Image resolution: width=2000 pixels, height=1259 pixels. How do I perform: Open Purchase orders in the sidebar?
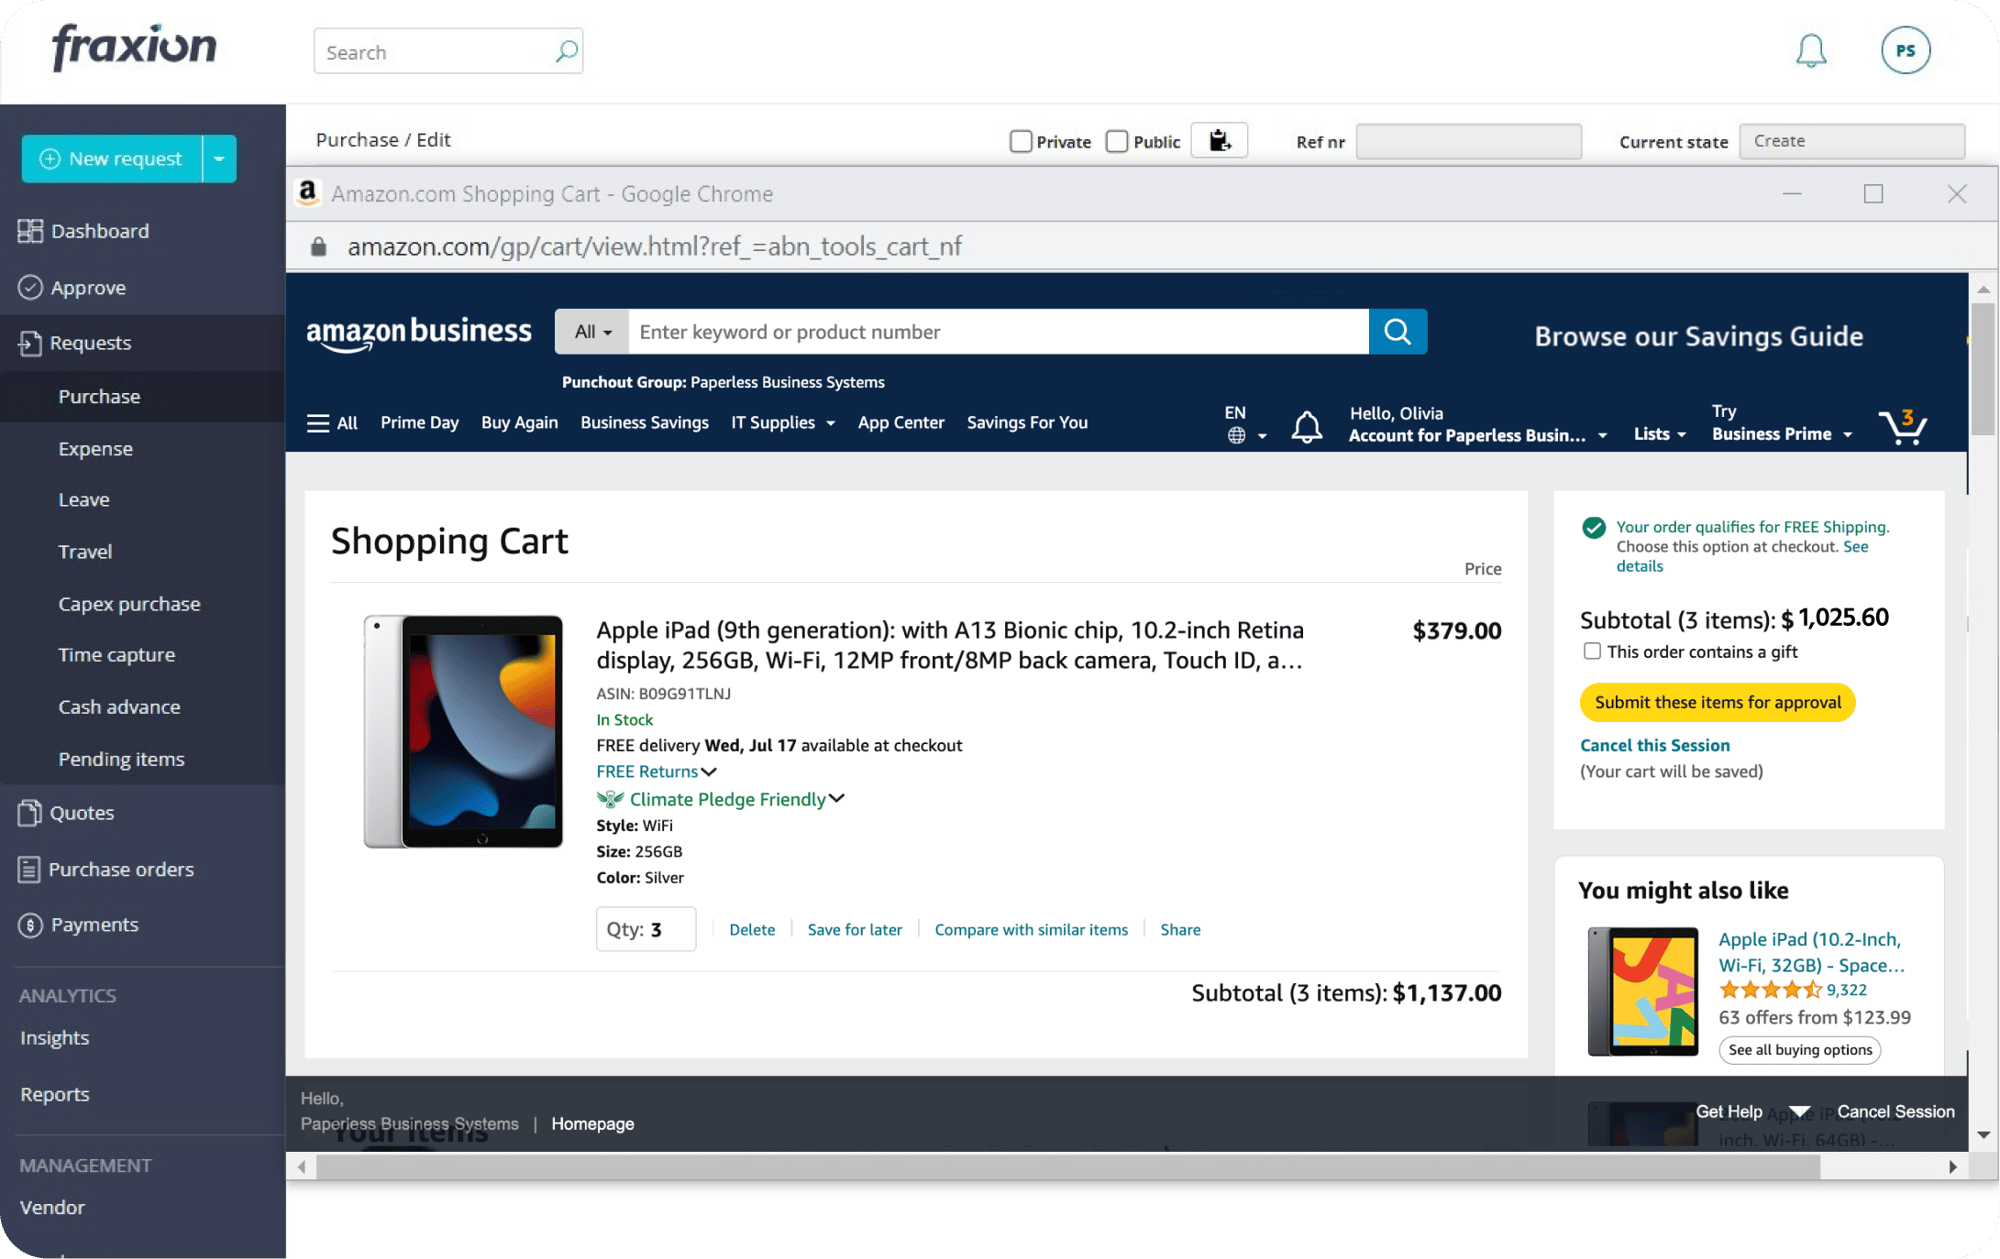121,869
